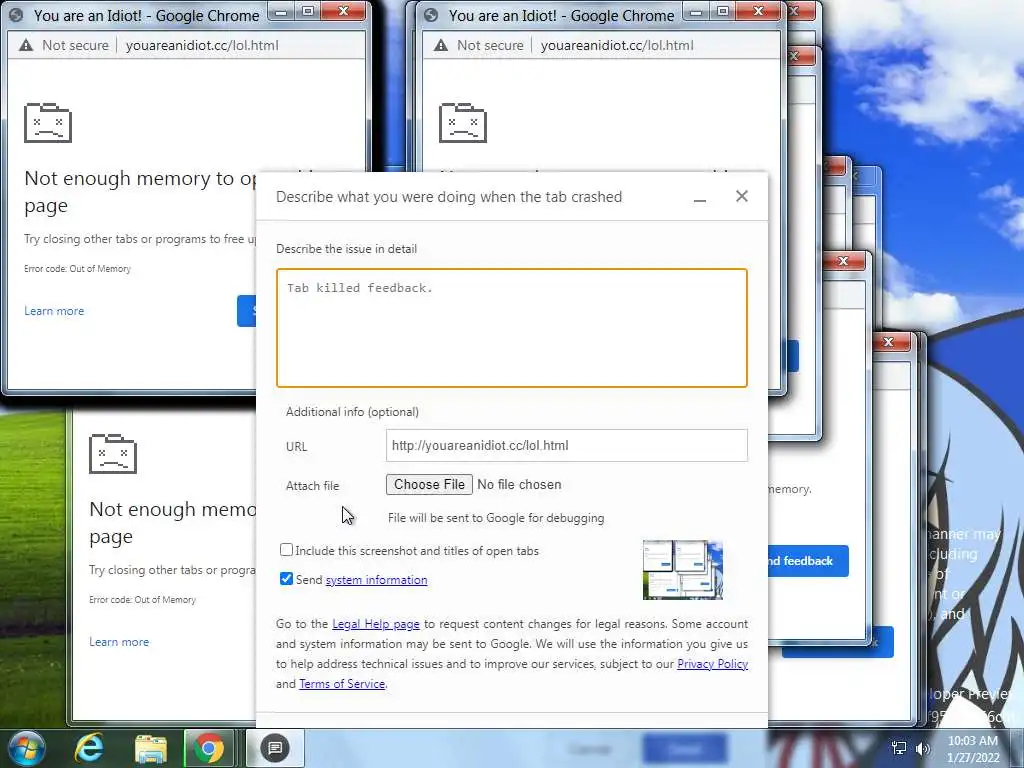Close the second You are an Idiot window
This screenshot has height=768, width=1024.
[758, 11]
